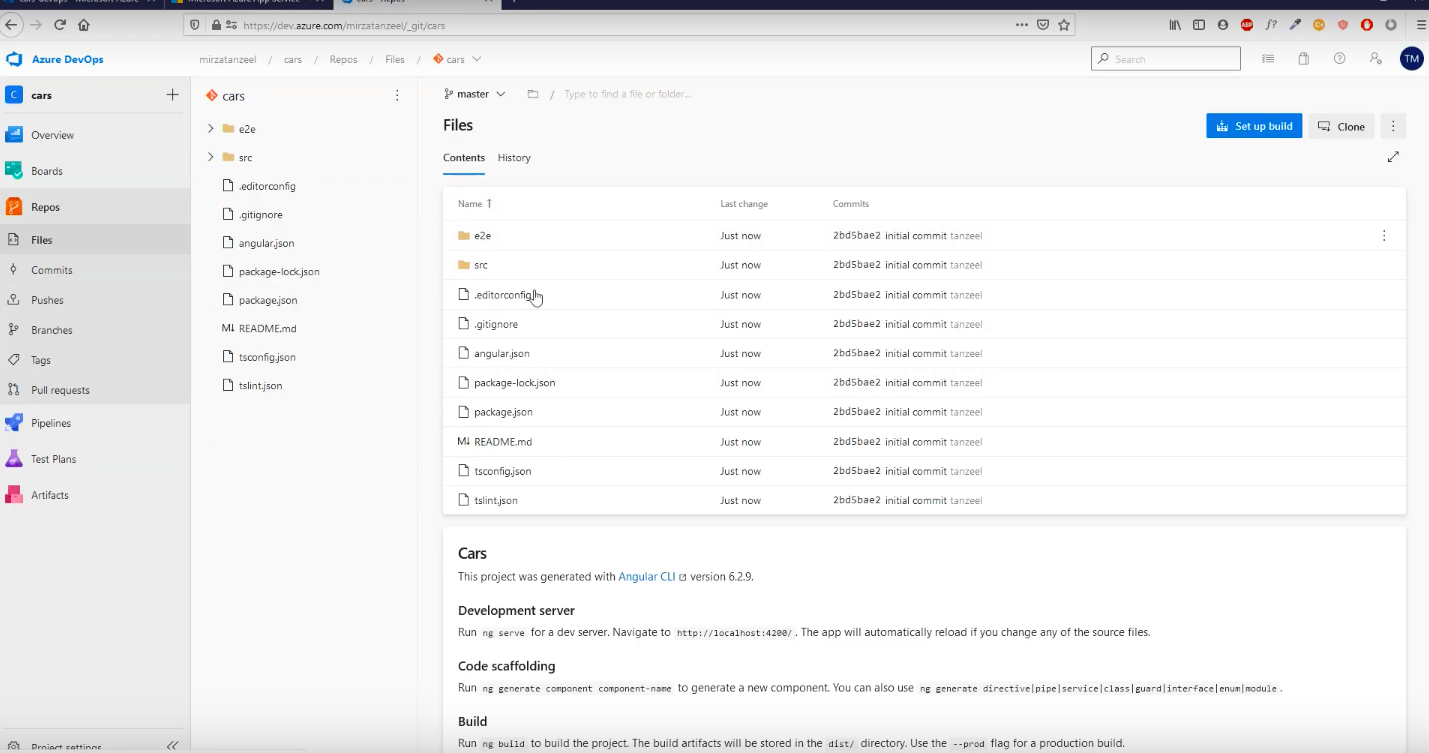Click the user settings icon in header
The image size is (1429, 753).
click(1376, 59)
